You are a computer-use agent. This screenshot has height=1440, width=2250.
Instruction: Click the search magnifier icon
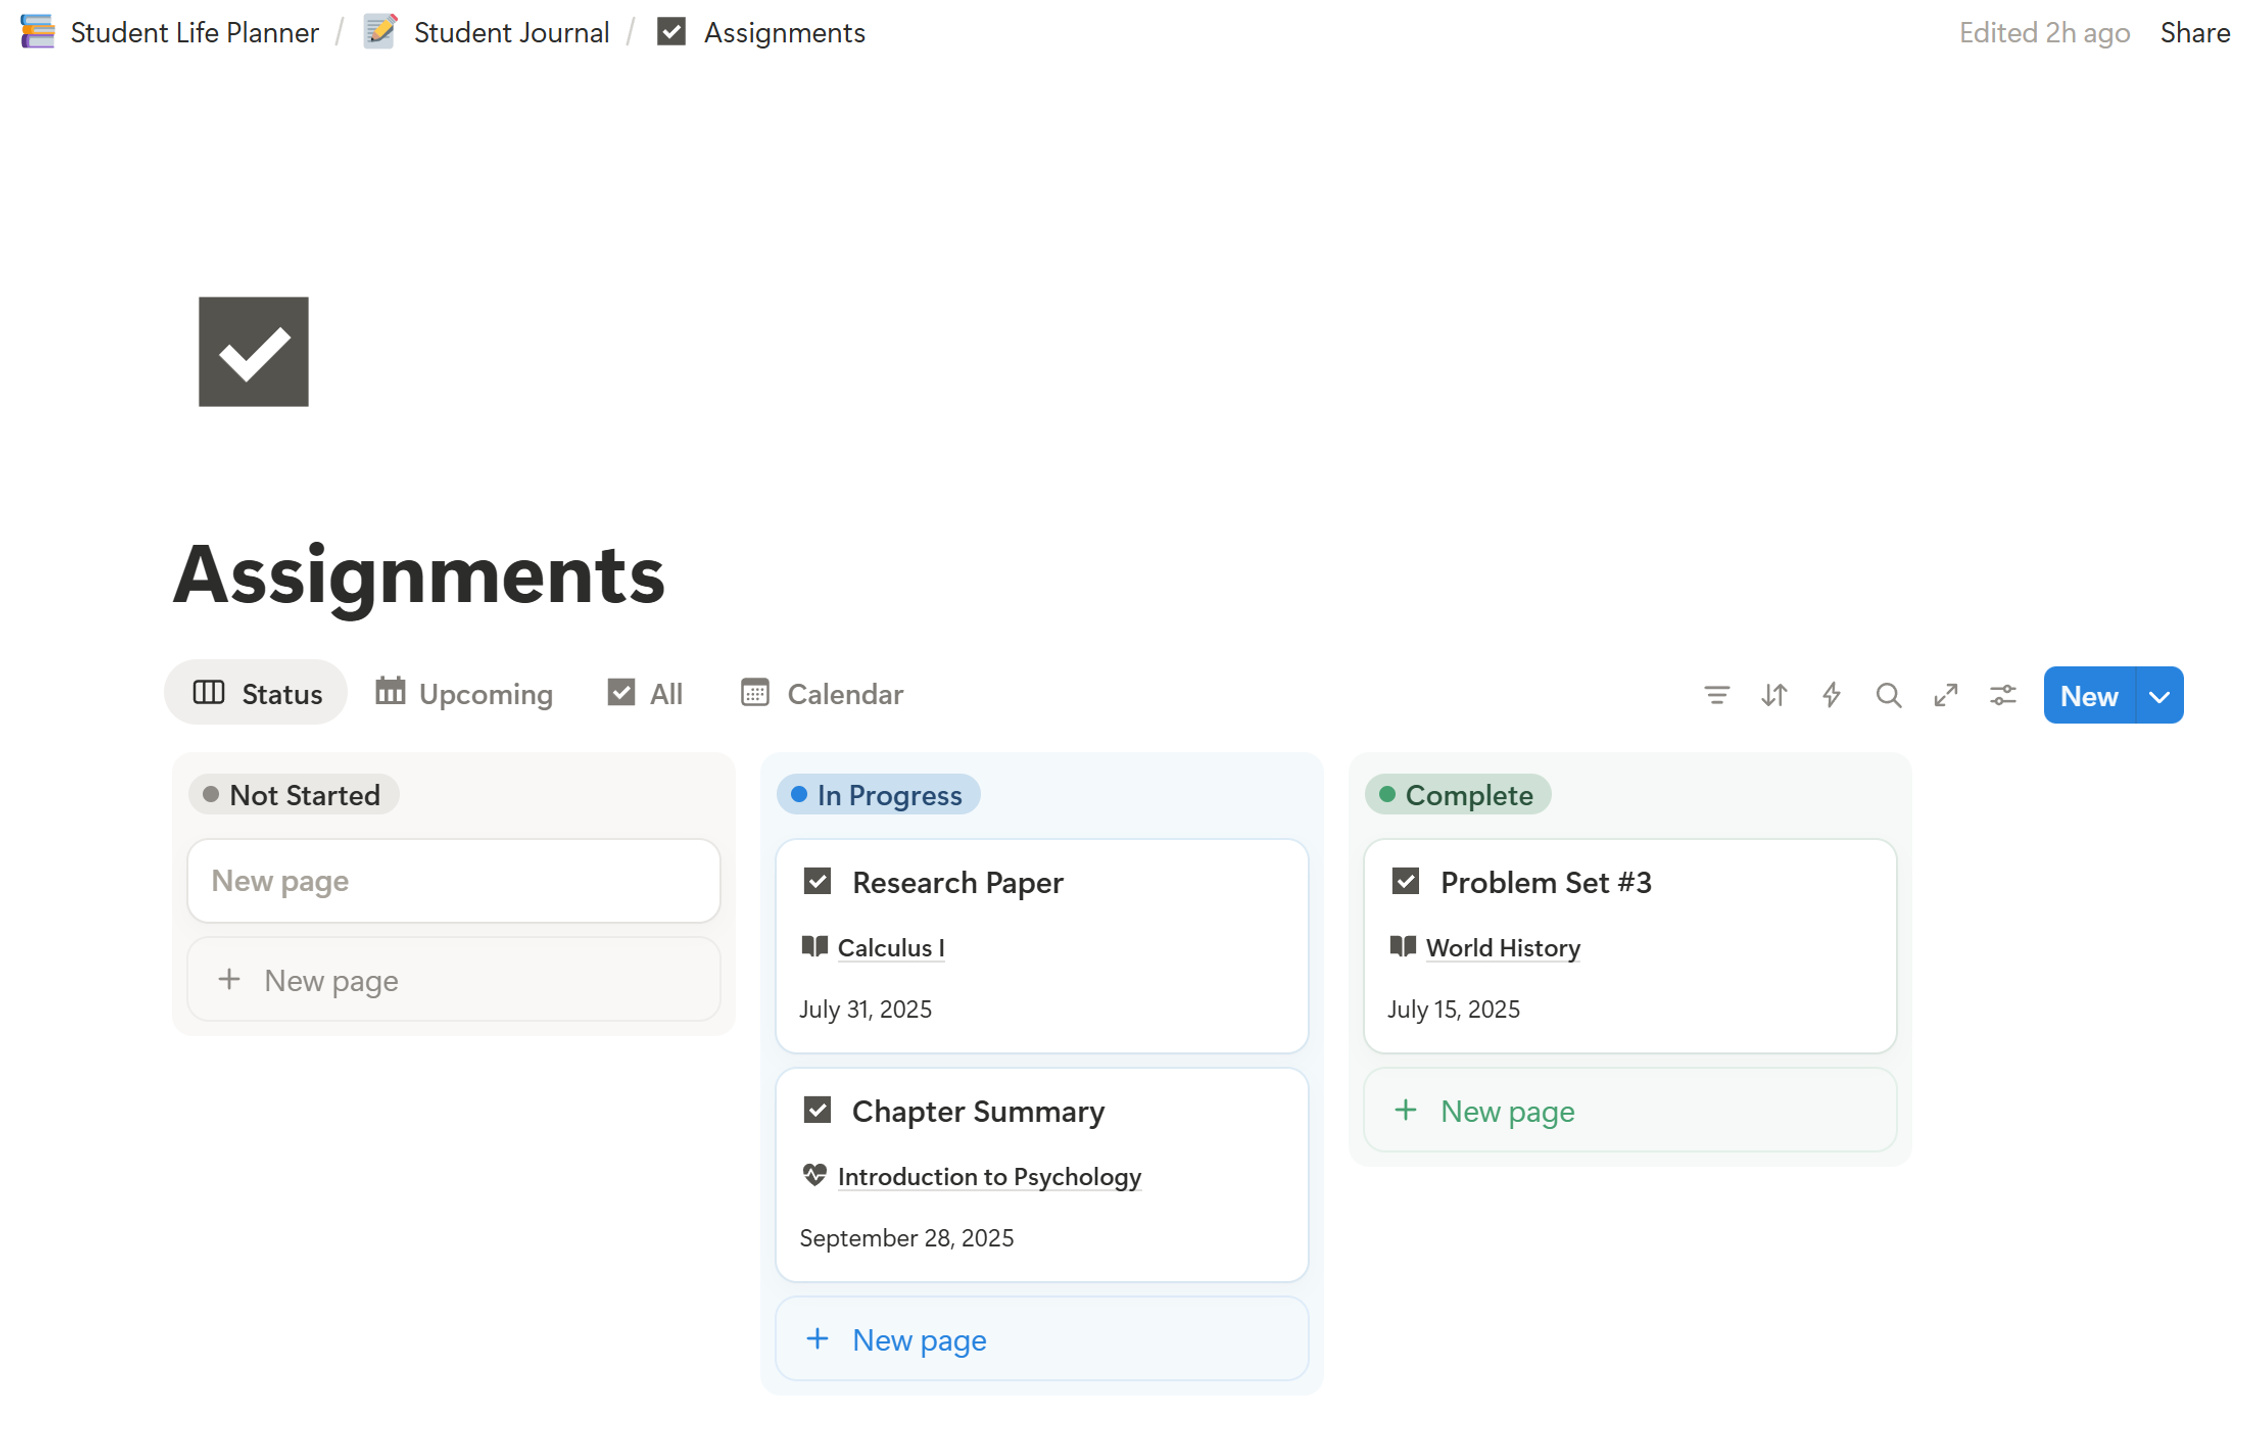tap(1888, 695)
